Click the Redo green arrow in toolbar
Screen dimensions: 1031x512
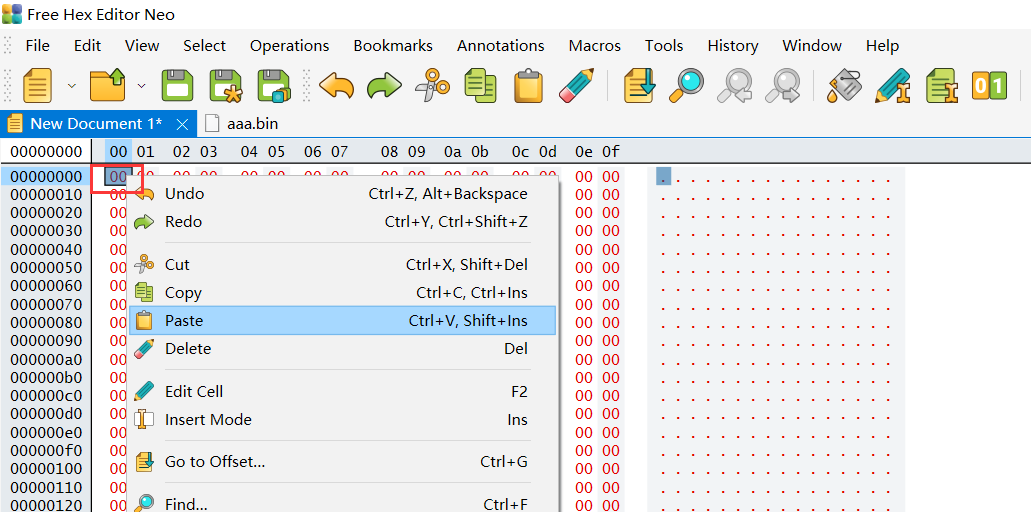click(384, 85)
